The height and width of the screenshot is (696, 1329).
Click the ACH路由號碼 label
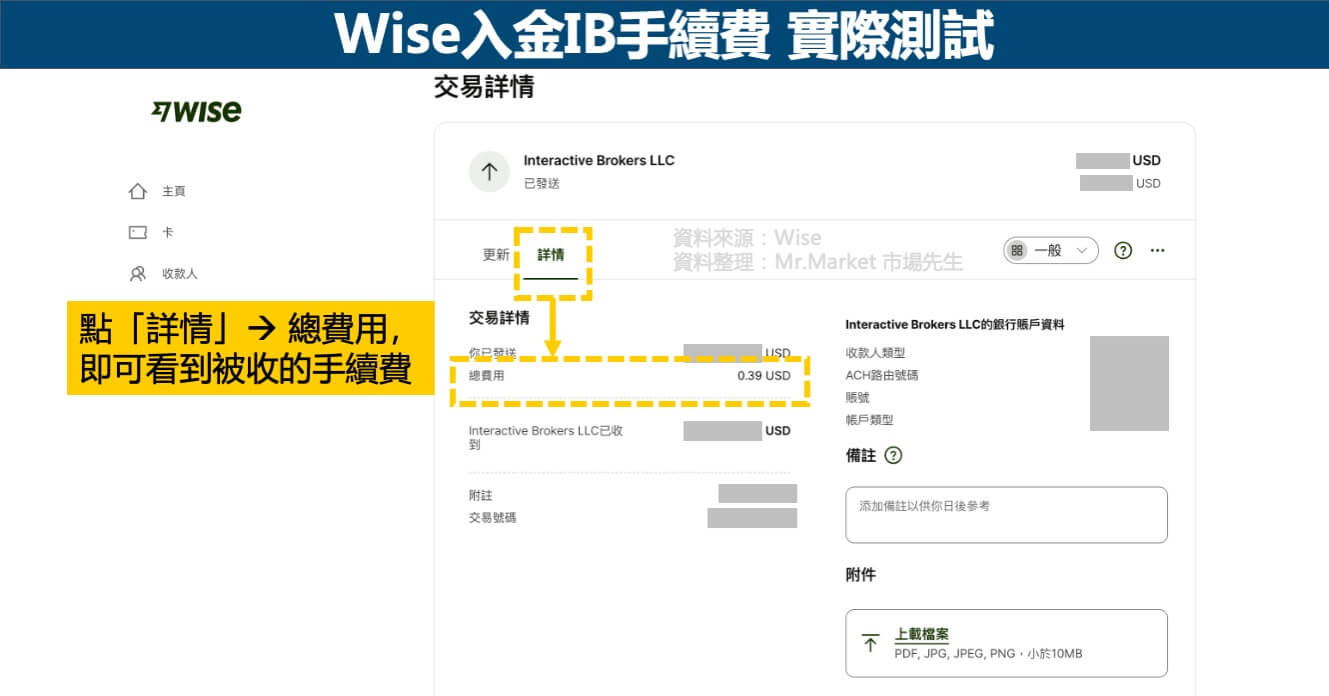click(x=882, y=375)
